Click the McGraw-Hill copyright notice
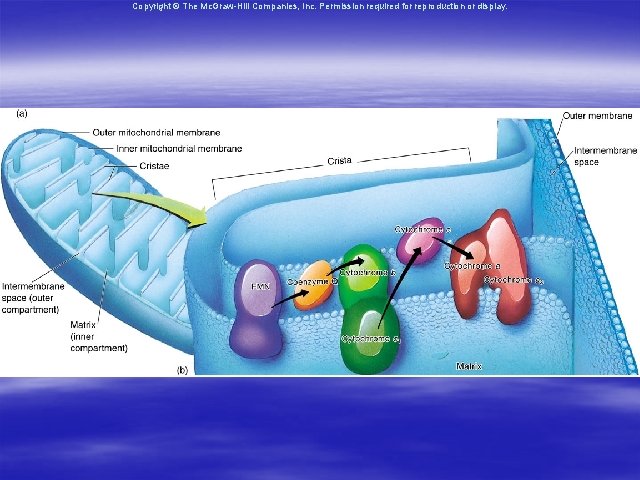The image size is (640, 480). [320, 7]
